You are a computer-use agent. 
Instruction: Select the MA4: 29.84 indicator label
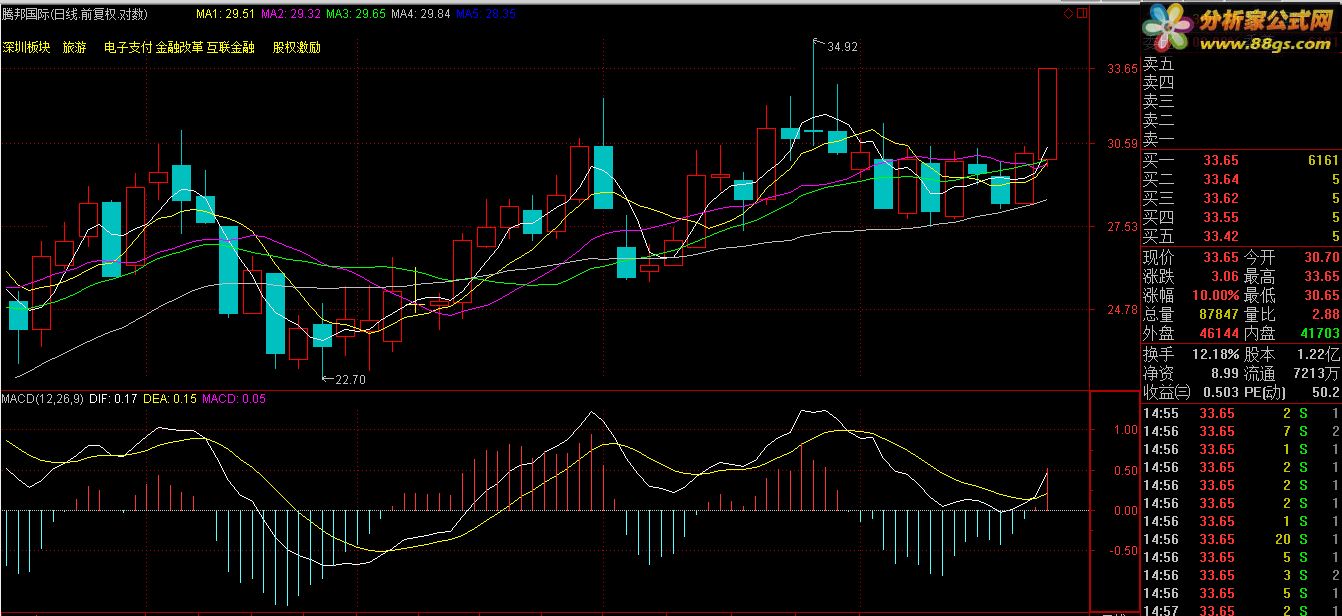point(421,14)
